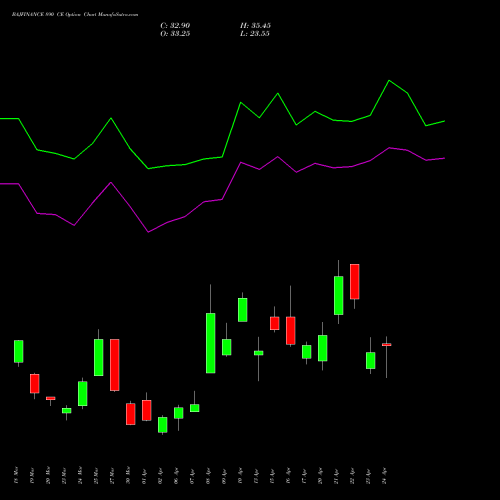Click the 22 Apr date label

[352, 475]
